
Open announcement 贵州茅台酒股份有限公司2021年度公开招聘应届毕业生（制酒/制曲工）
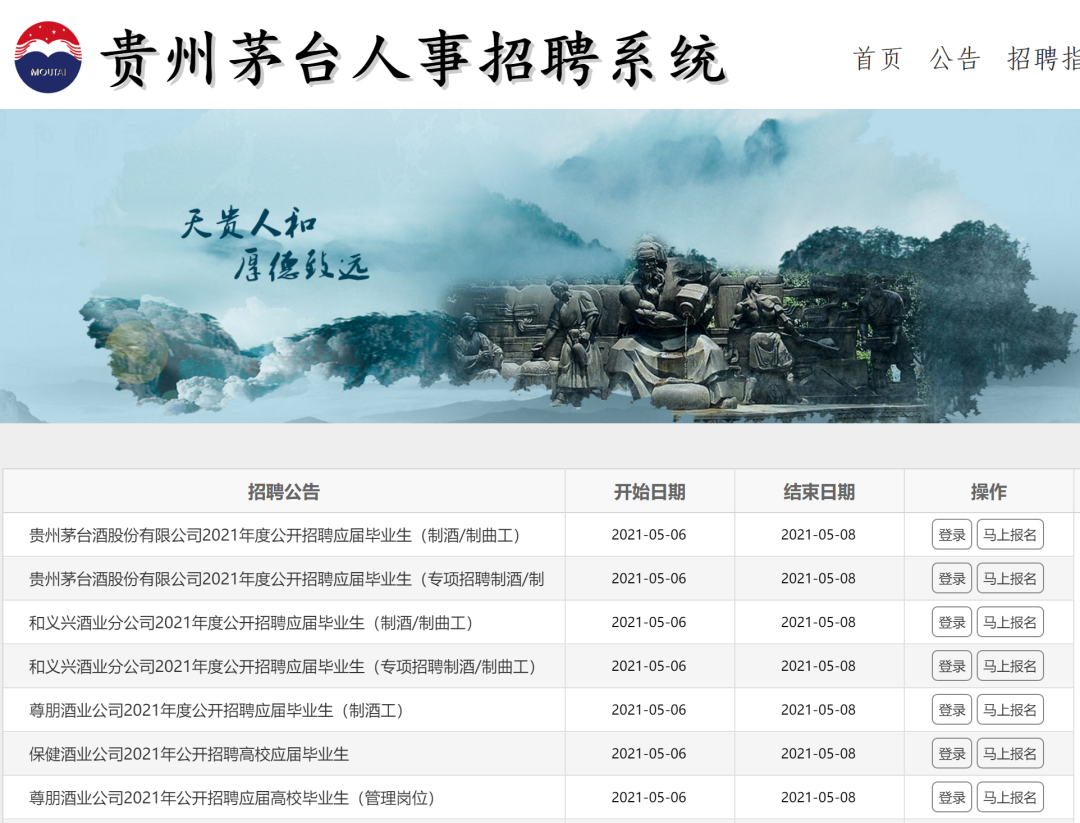coord(274,535)
